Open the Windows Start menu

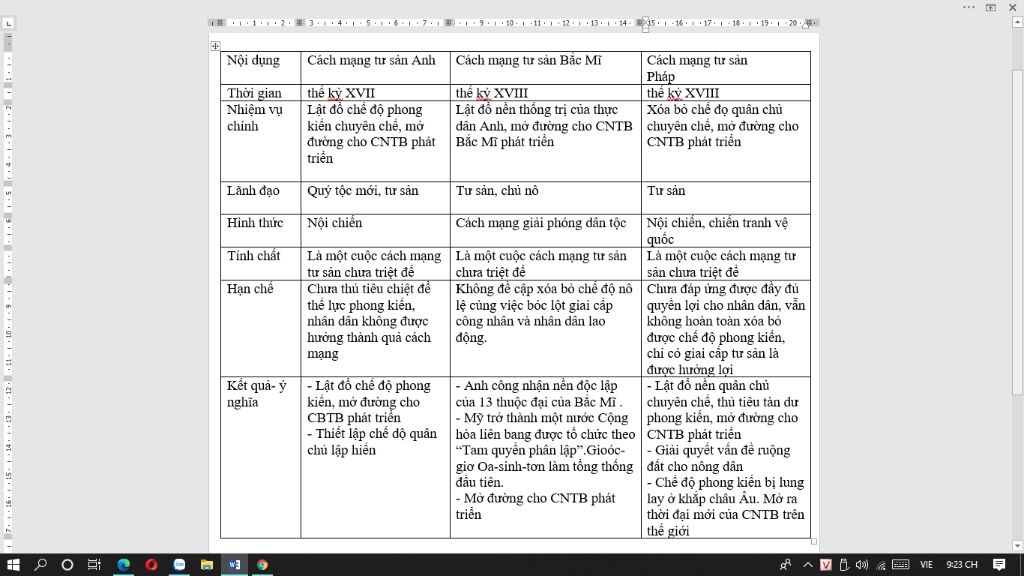[13, 565]
